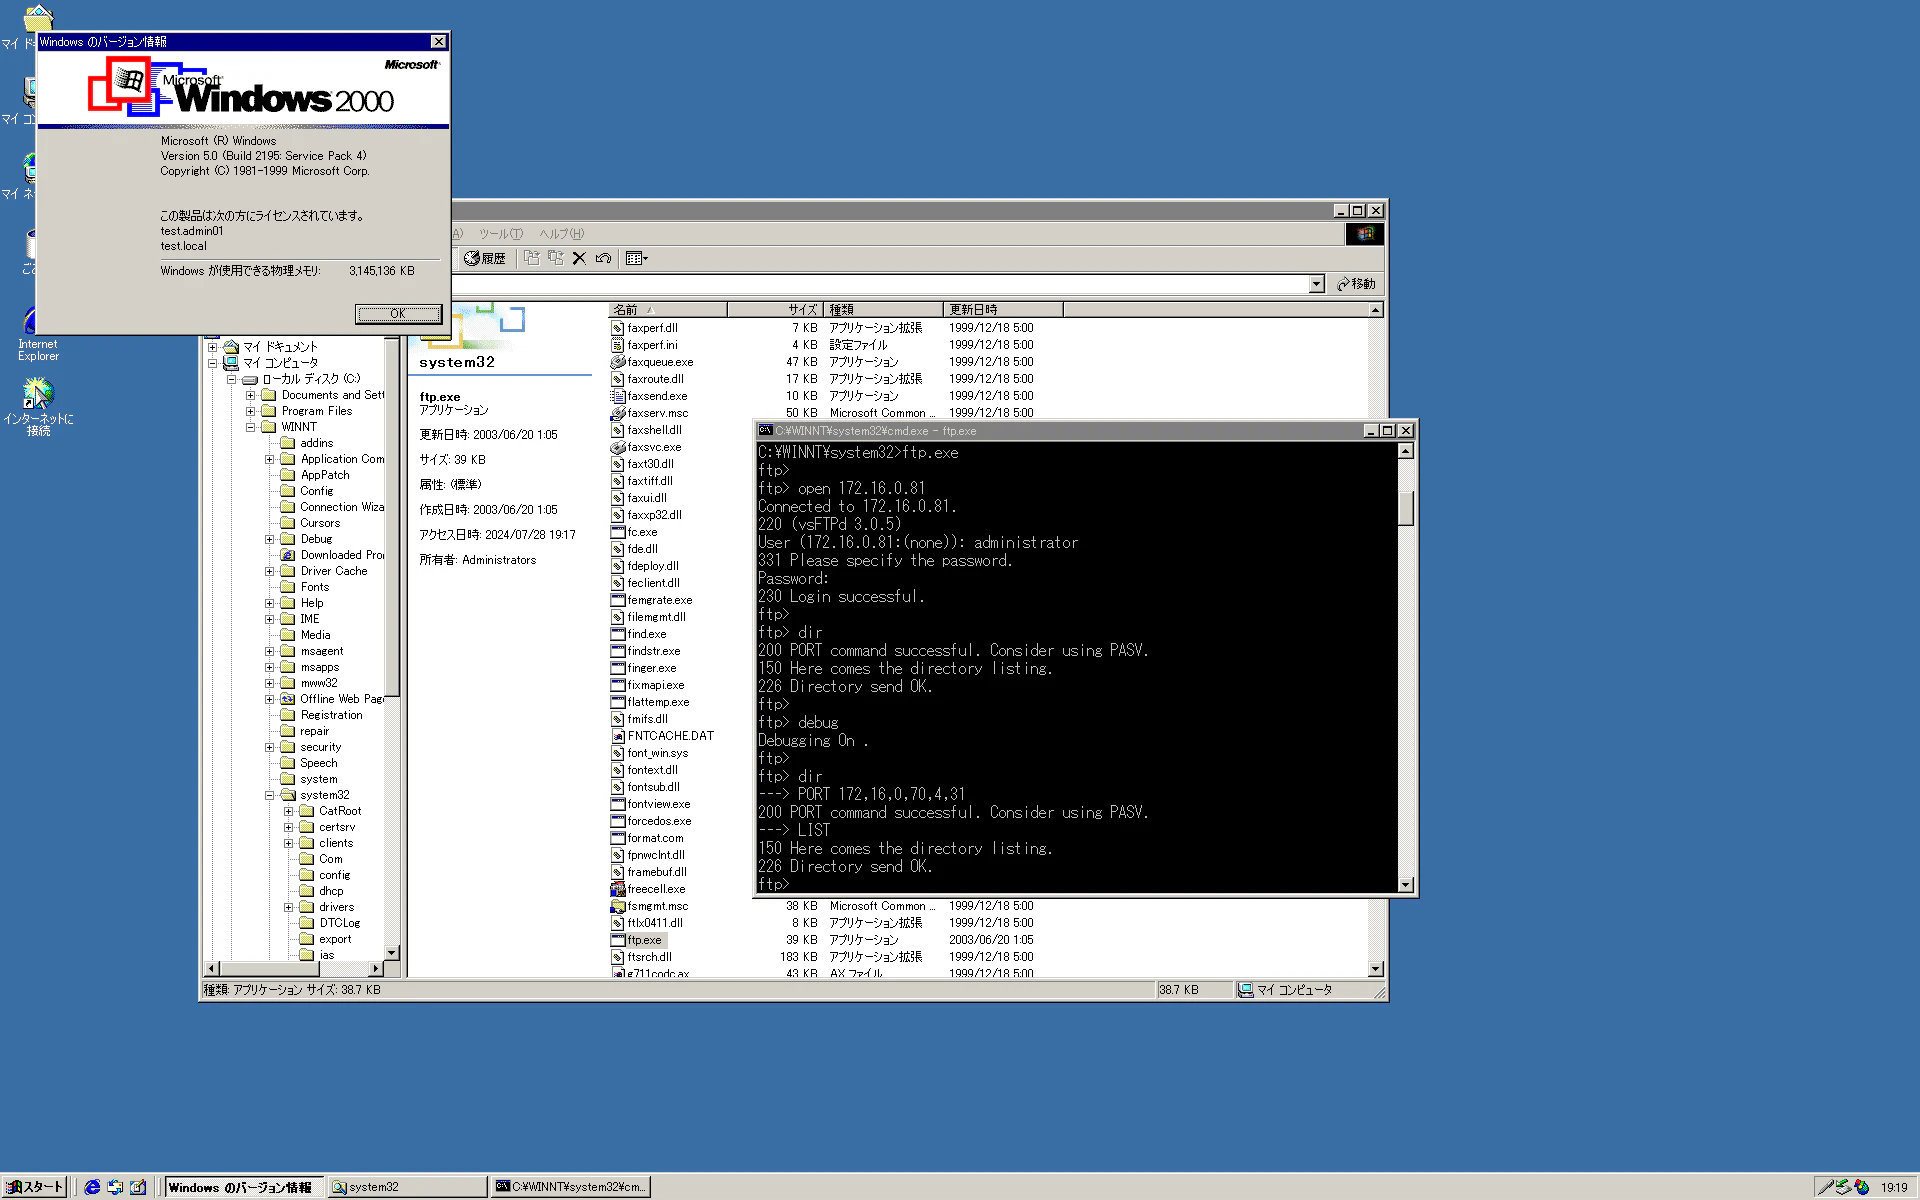This screenshot has height=1200, width=1920.
Task: Sort files by サイズ column header
Action: click(775, 310)
